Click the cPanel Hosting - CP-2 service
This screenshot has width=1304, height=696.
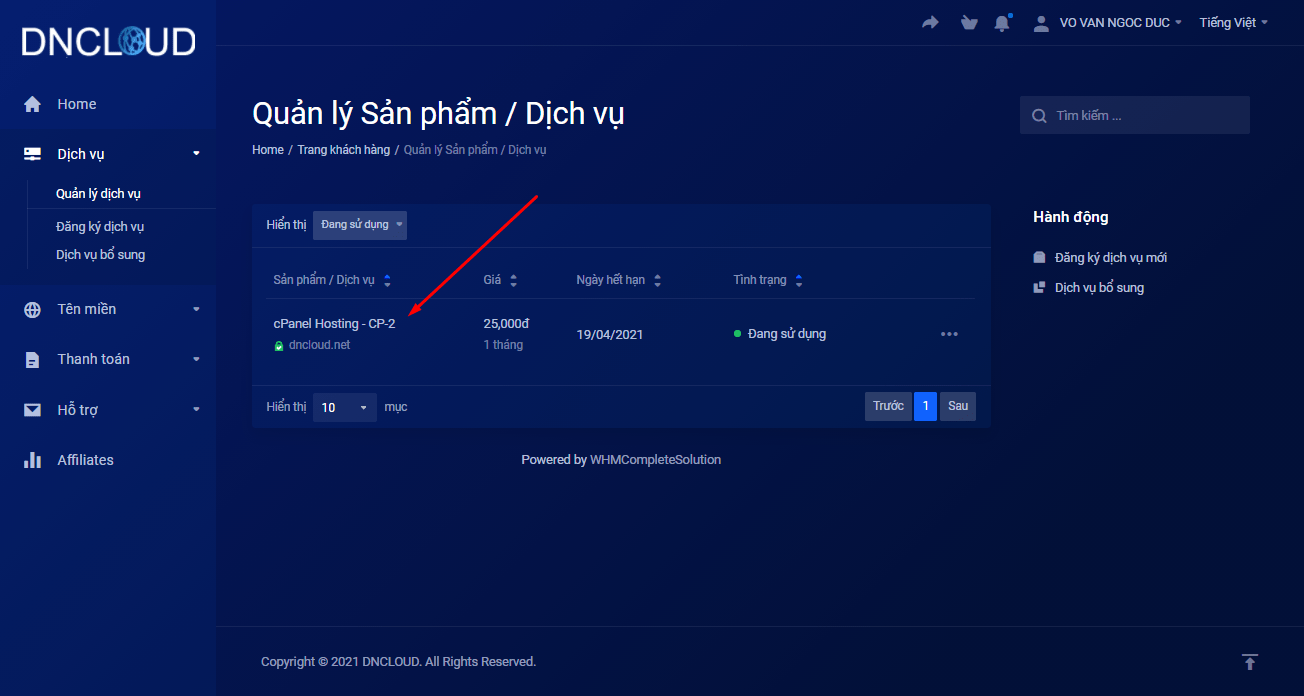(334, 324)
